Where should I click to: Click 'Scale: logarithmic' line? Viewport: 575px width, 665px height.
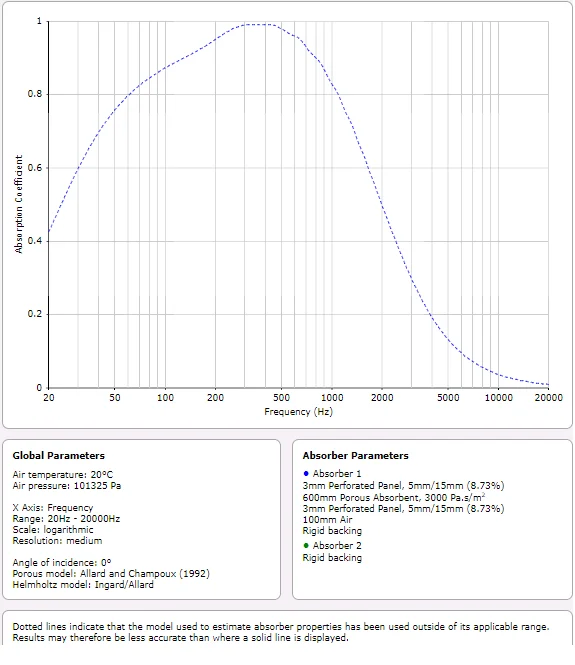tap(53, 530)
